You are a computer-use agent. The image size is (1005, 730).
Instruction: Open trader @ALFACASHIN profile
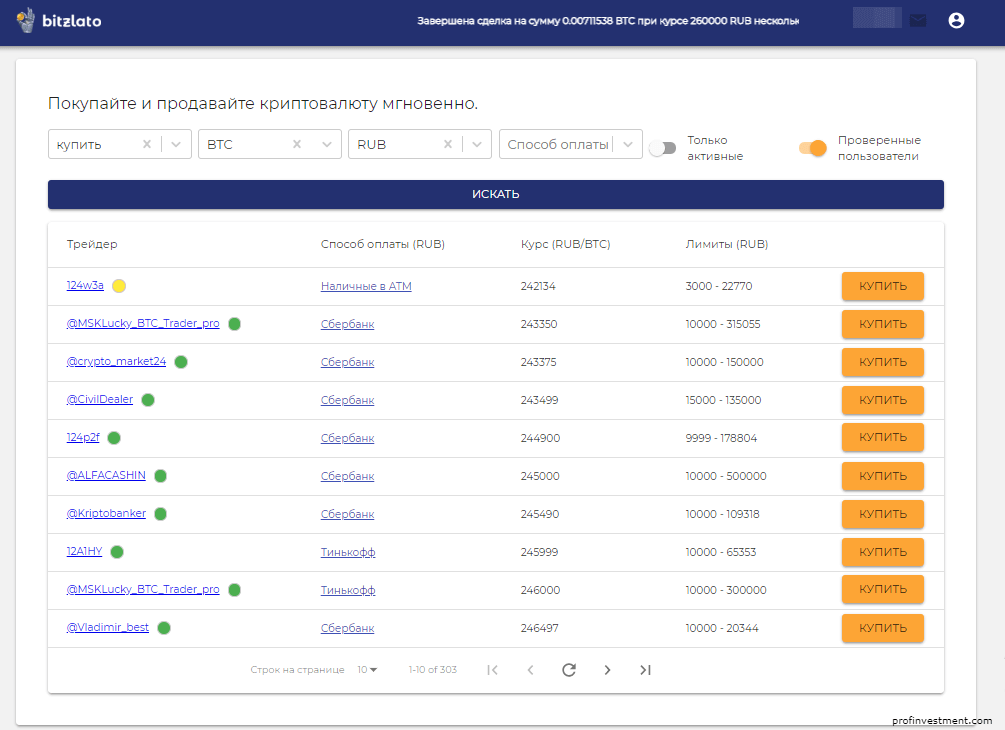point(106,475)
